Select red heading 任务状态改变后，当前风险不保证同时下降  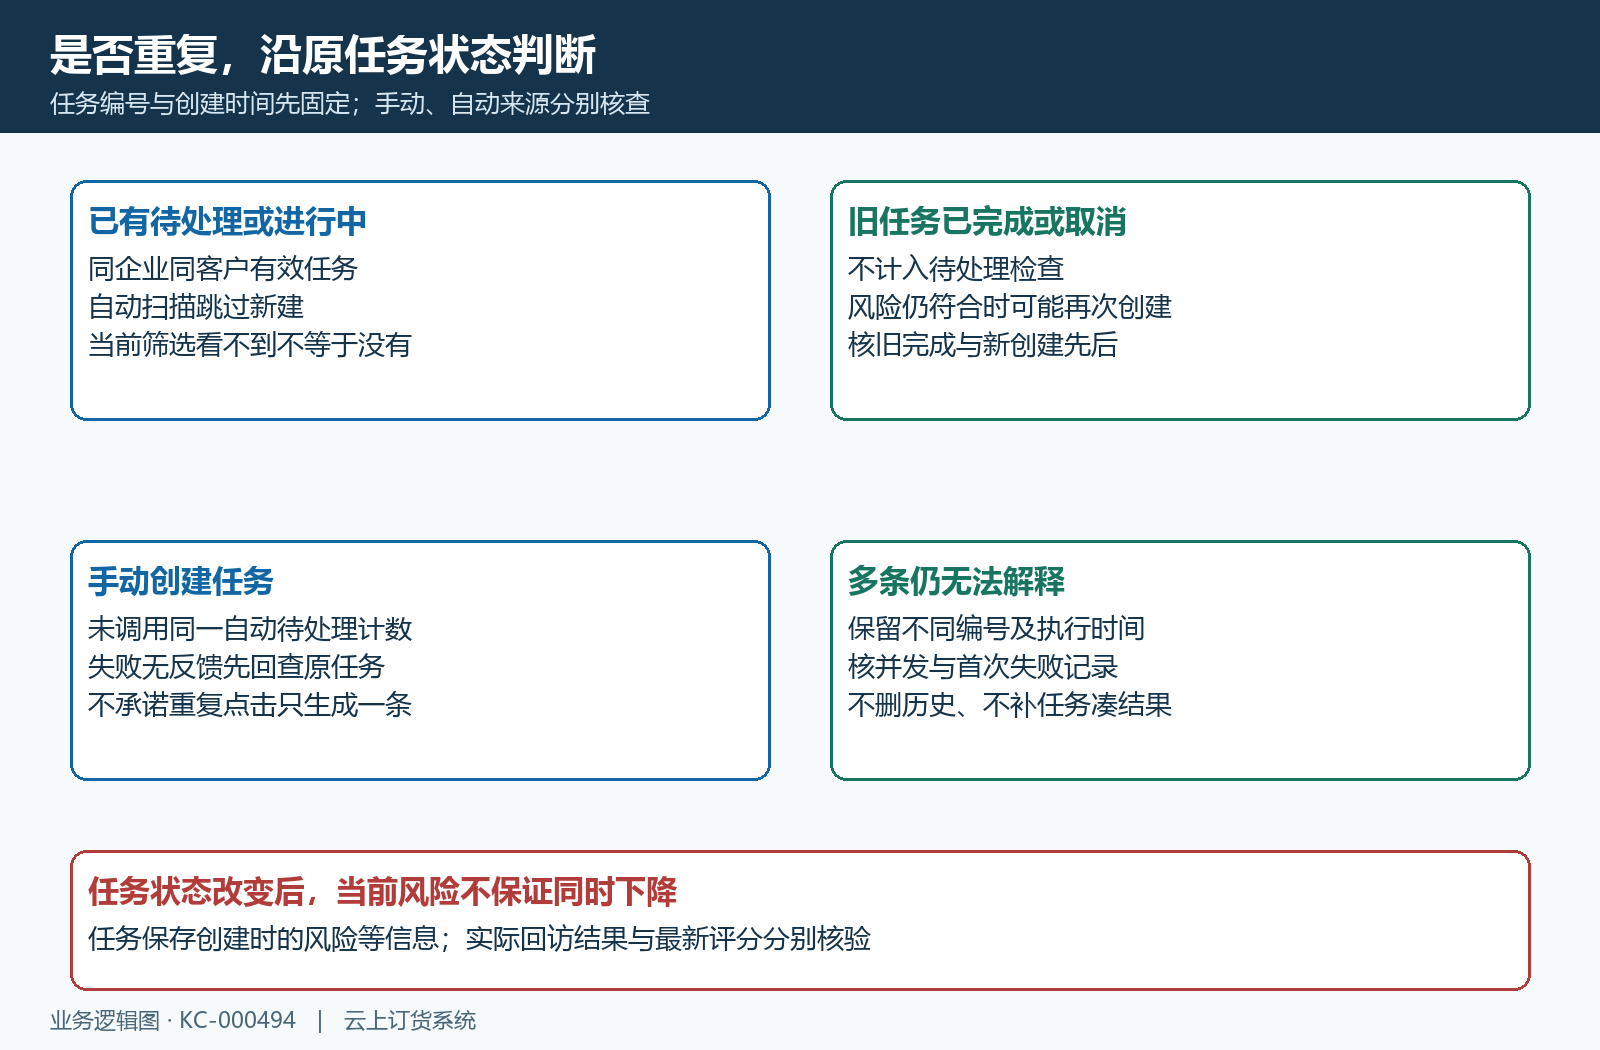(382, 891)
